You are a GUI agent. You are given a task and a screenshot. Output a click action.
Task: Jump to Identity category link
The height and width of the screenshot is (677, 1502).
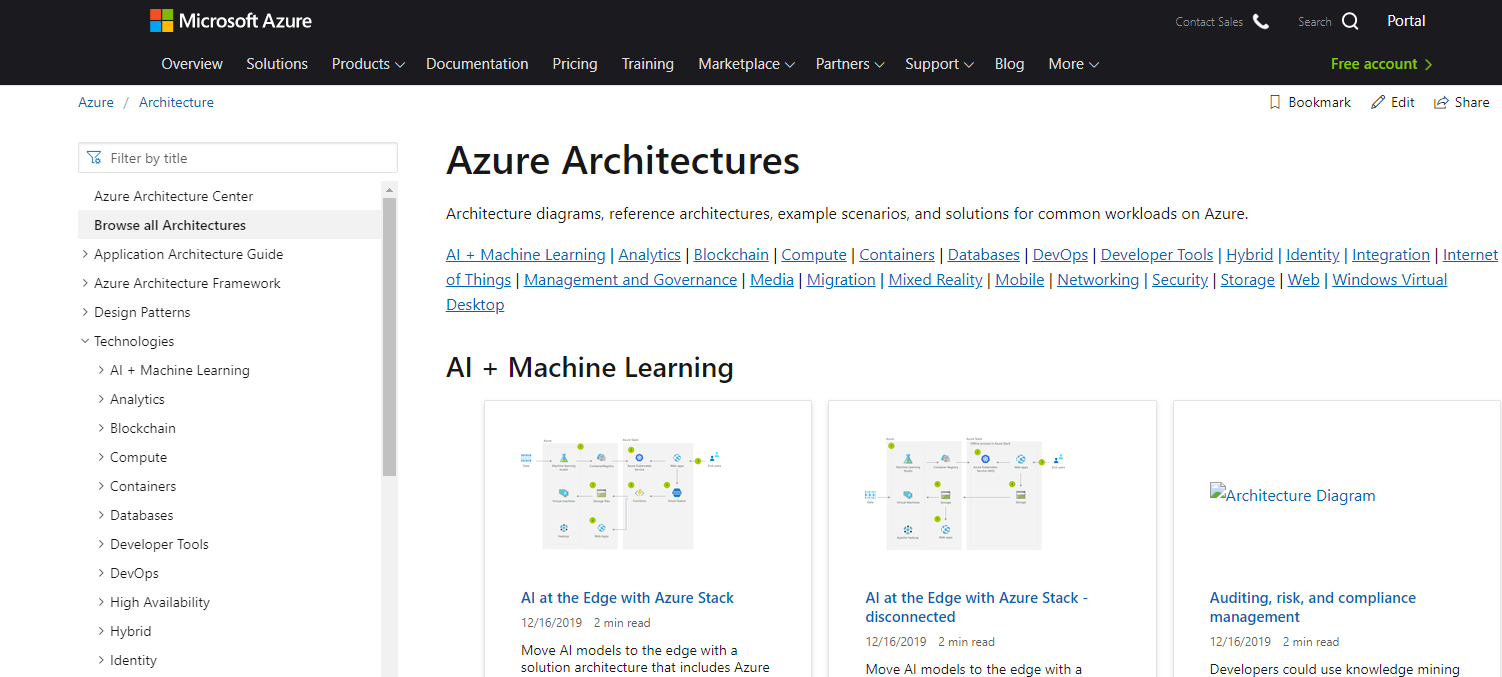coord(1313,255)
